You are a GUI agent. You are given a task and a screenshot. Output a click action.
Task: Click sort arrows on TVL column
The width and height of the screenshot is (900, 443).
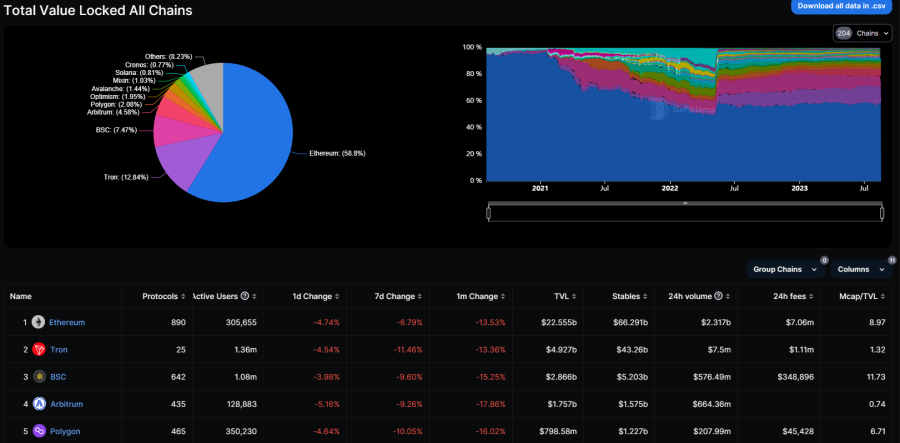[575, 297]
